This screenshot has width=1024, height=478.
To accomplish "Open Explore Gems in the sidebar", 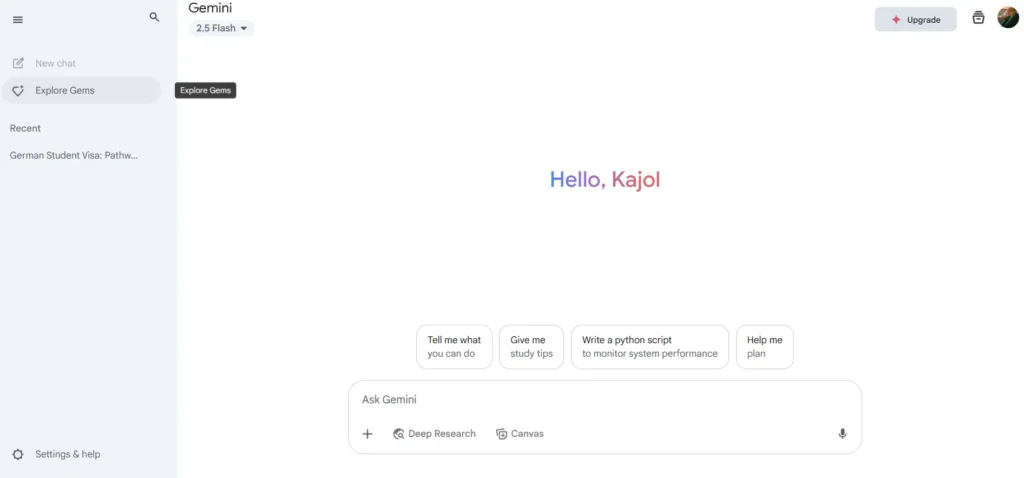I will [x=82, y=91].
